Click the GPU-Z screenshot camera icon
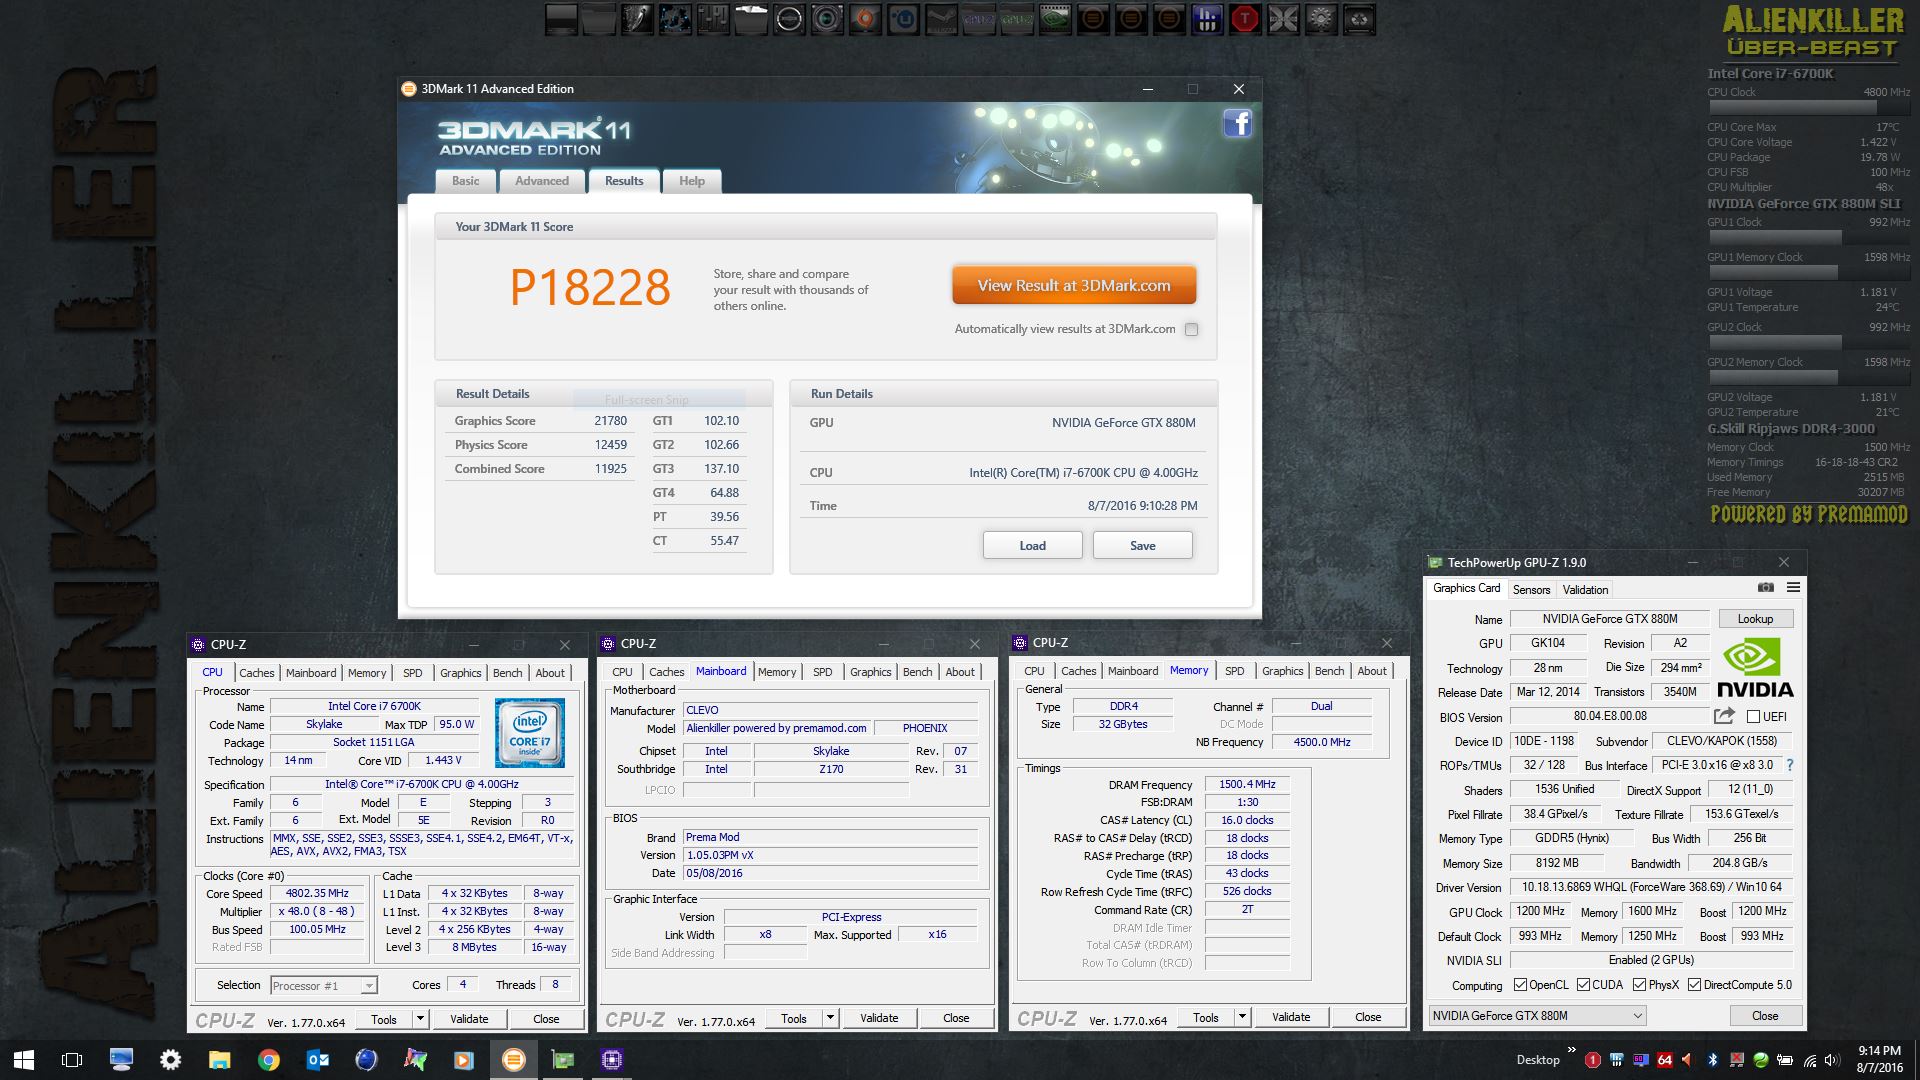Viewport: 1920px width, 1080px height. tap(1766, 588)
